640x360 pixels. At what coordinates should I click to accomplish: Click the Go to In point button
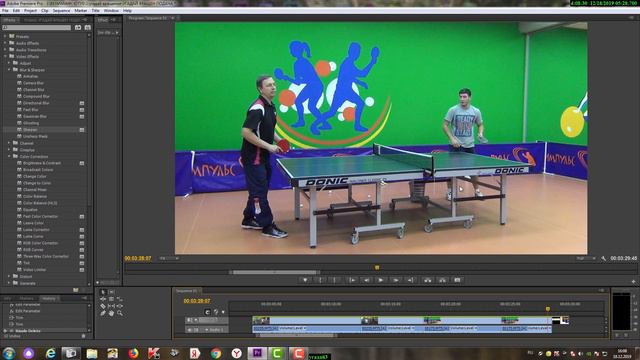[351, 280]
